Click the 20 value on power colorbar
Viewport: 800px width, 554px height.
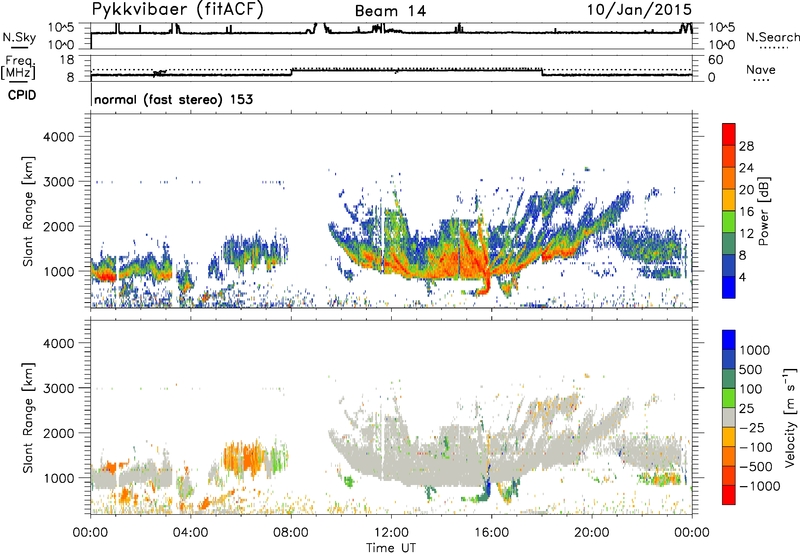pos(746,190)
